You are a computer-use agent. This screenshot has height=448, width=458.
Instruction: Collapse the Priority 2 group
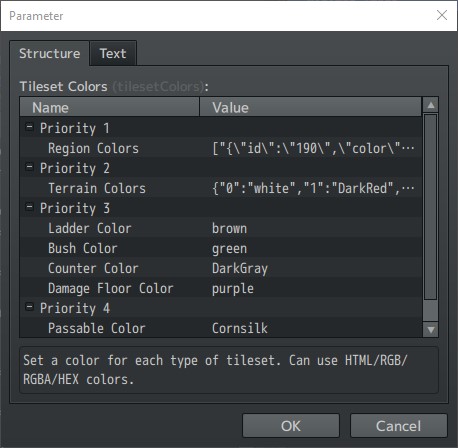[29, 167]
